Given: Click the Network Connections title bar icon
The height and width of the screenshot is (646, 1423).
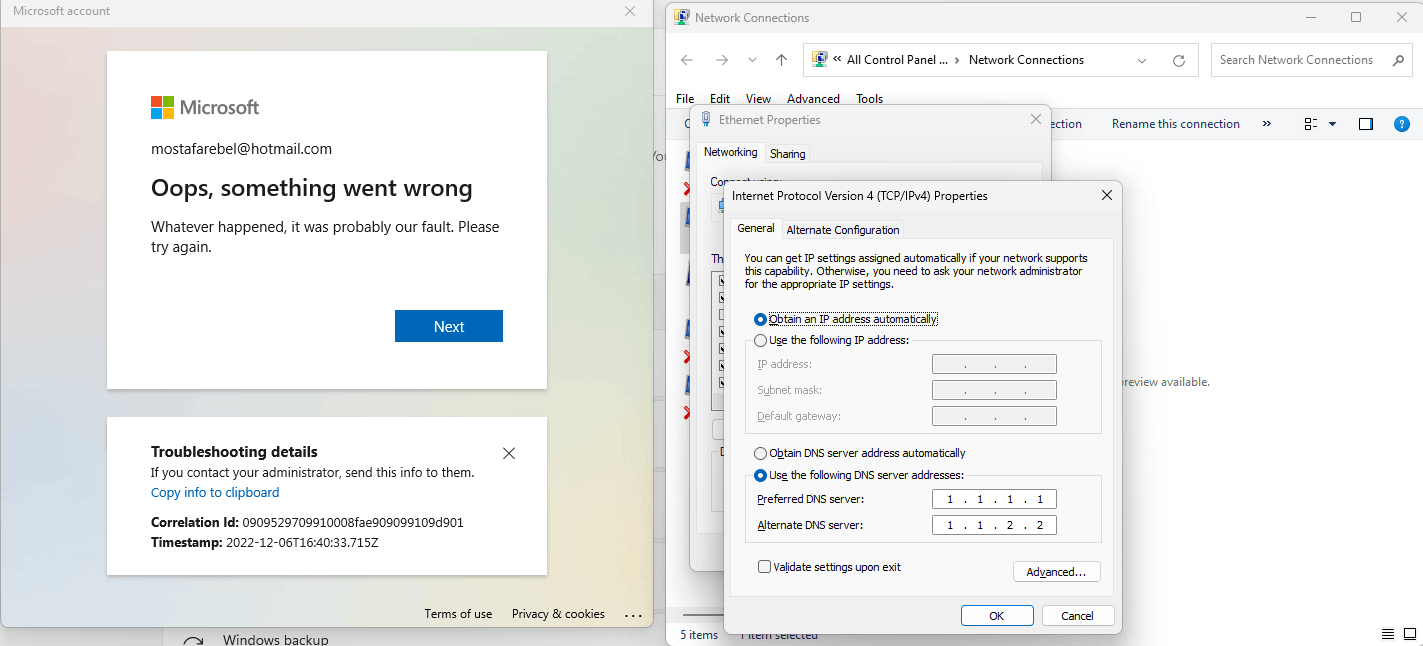Looking at the screenshot, I should pyautogui.click(x=682, y=17).
